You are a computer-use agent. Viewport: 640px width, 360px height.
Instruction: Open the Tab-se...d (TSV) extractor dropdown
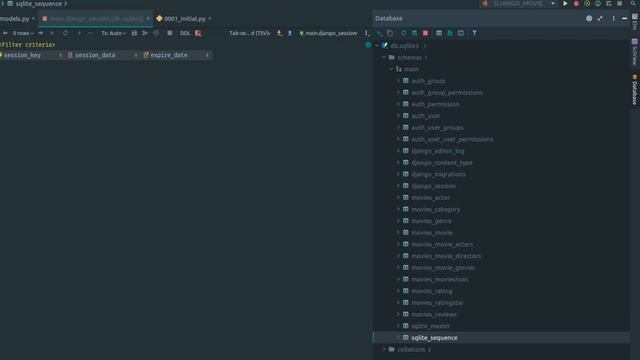pos(250,33)
